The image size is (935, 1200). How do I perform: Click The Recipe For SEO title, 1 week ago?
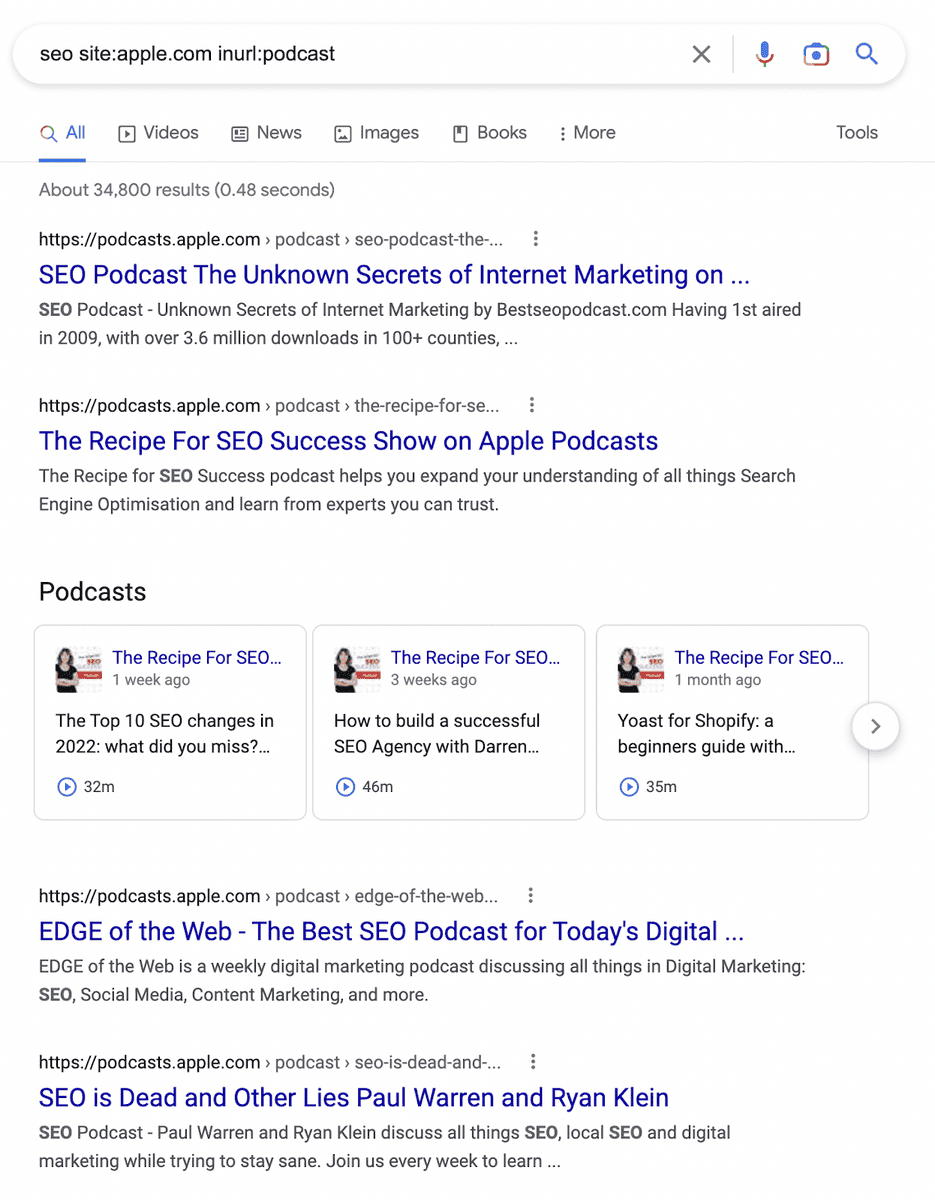197,657
